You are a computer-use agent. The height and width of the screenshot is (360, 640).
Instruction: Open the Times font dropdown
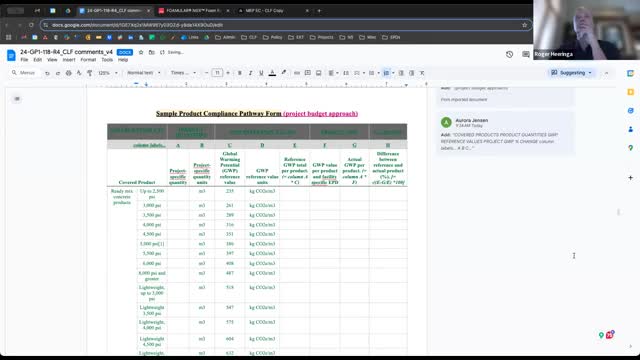pyautogui.click(x=183, y=73)
